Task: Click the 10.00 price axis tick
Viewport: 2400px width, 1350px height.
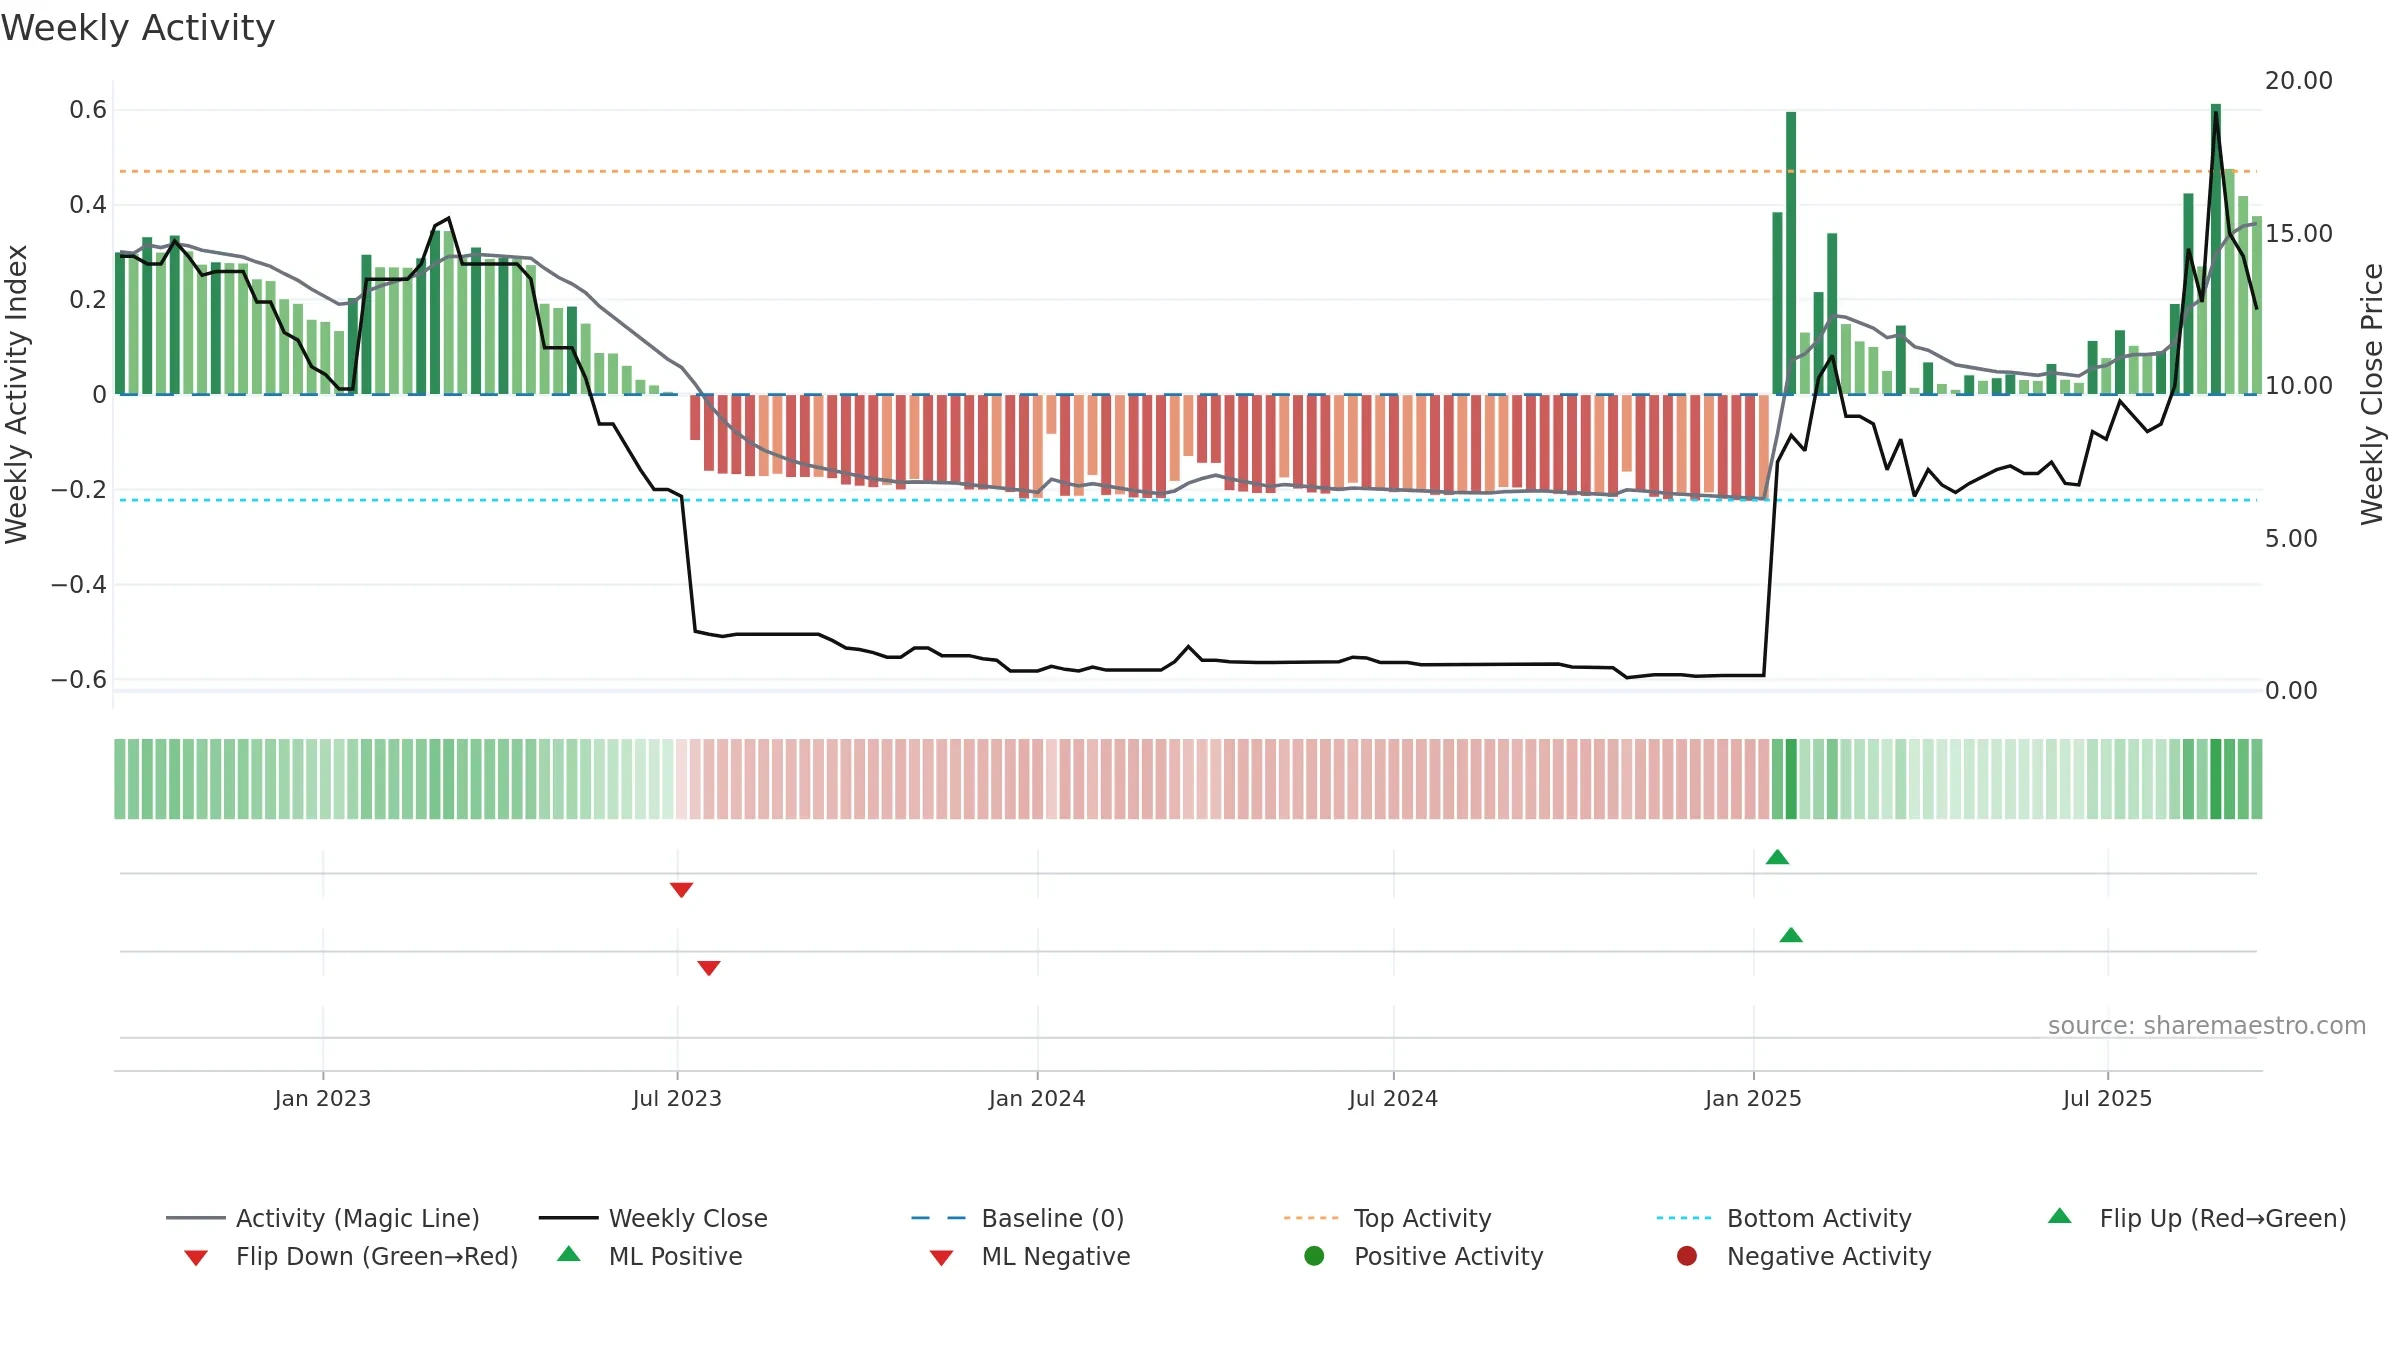Action: 2298,386
